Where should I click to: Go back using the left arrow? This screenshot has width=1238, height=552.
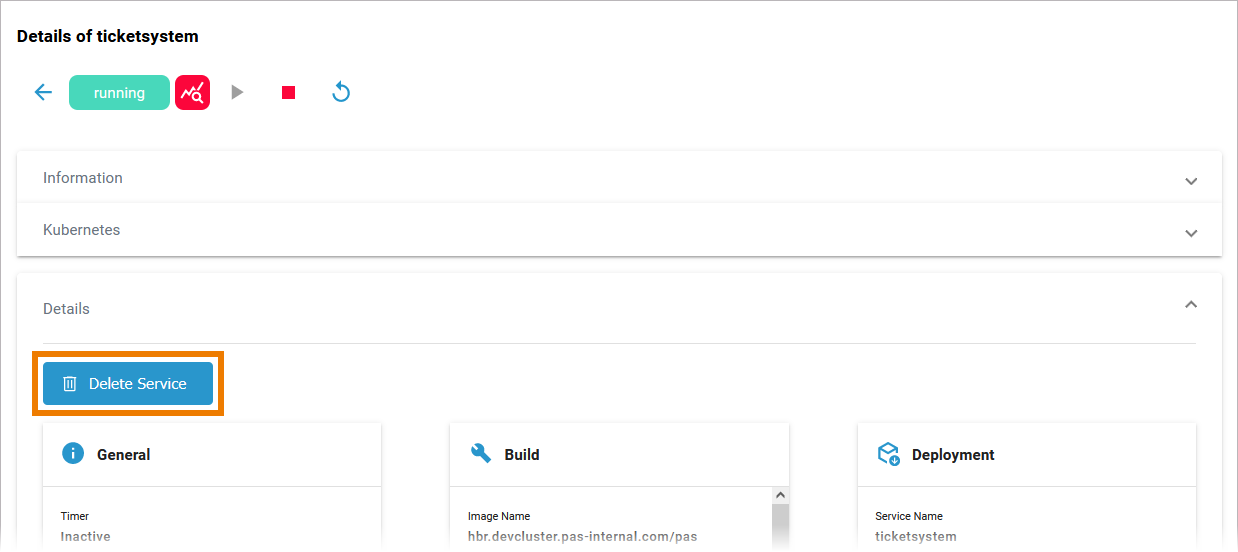pyautogui.click(x=43, y=93)
